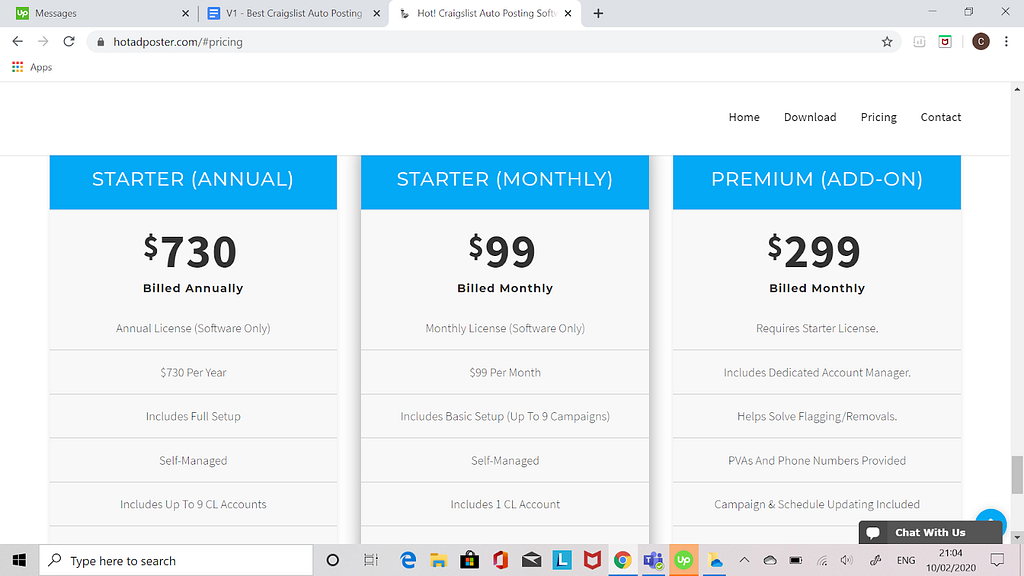
Task: Open volume control in tray
Action: click(x=847, y=560)
